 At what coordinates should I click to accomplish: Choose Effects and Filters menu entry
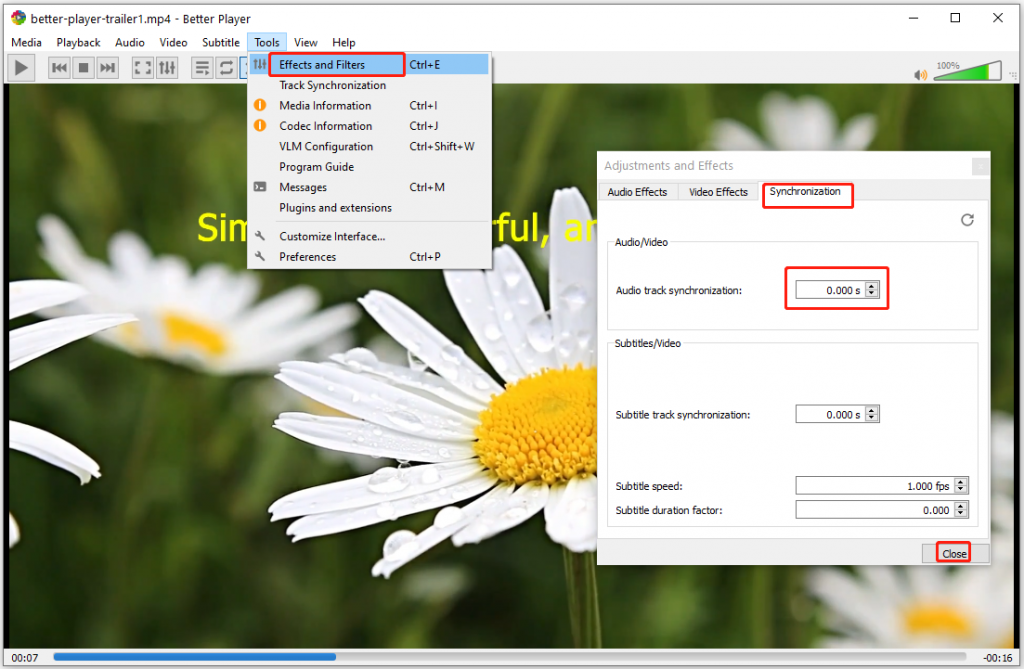pyautogui.click(x=322, y=65)
